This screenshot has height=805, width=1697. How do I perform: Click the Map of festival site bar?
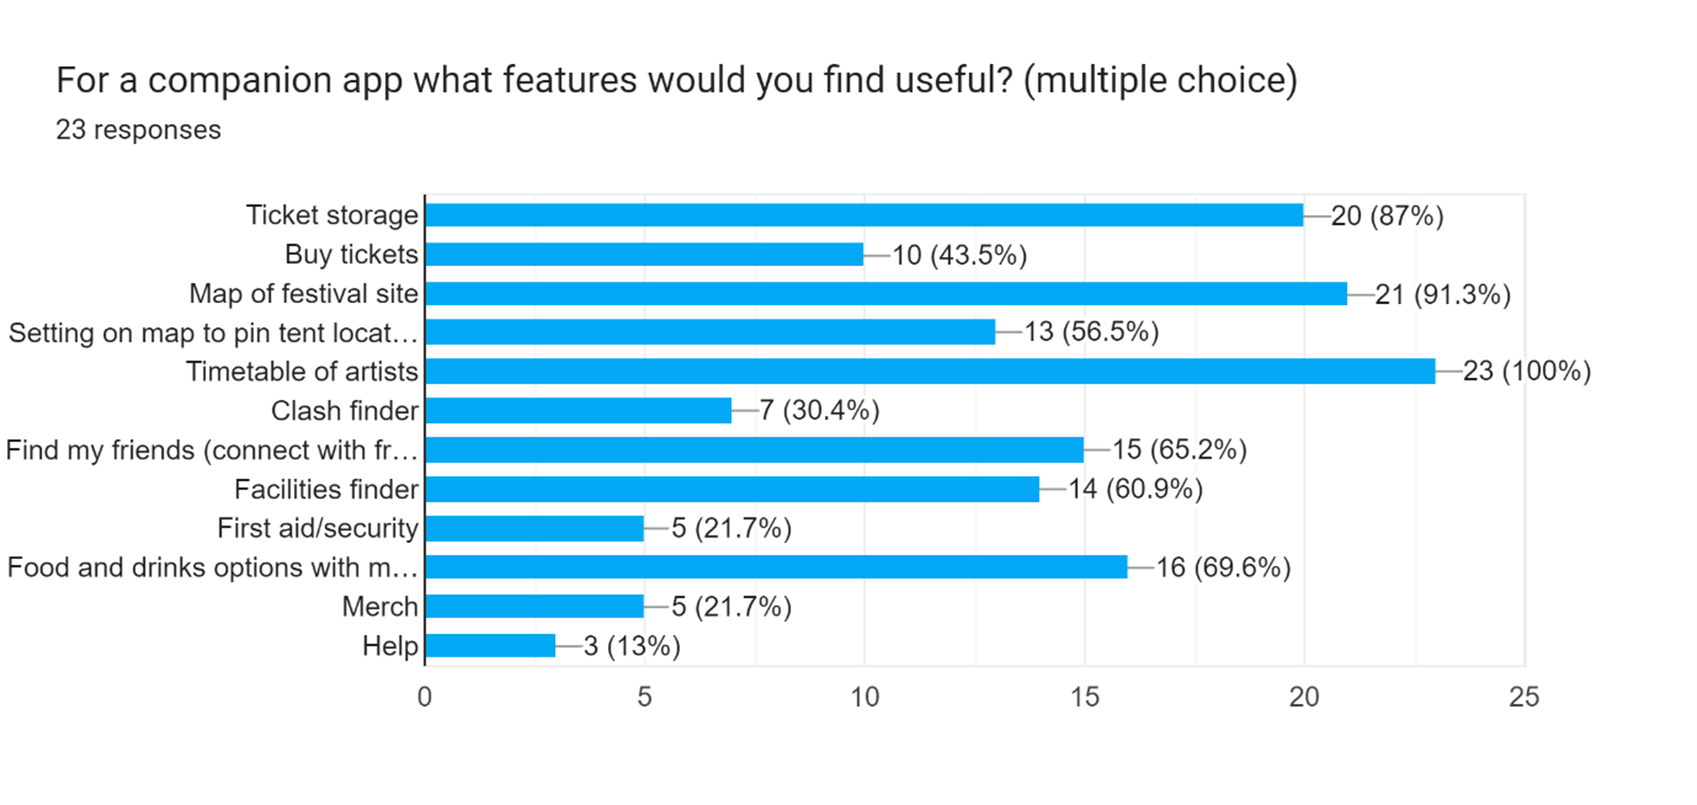click(886, 293)
